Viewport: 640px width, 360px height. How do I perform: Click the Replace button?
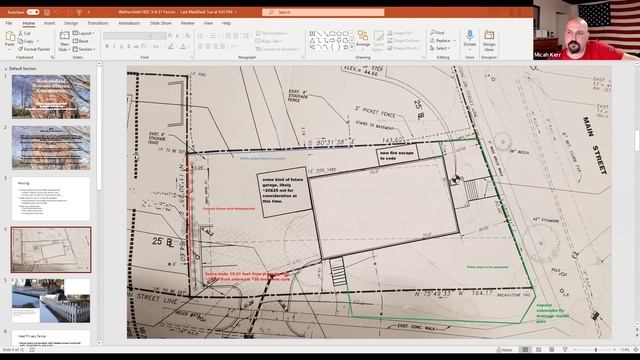point(440,40)
